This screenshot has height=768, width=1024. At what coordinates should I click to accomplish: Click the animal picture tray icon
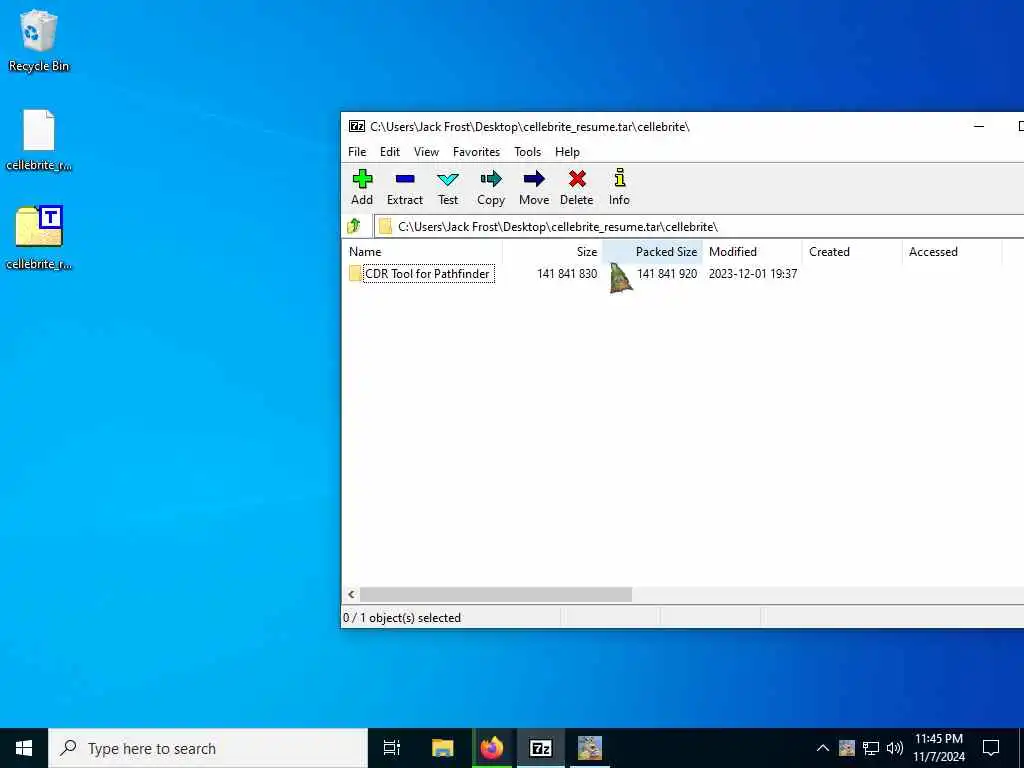(x=846, y=748)
